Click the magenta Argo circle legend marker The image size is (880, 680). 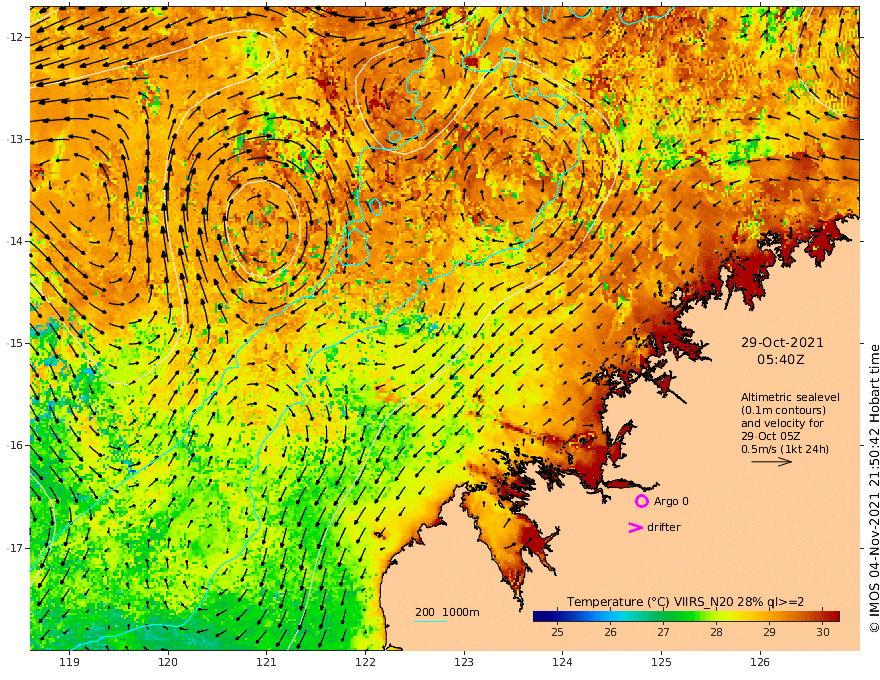click(641, 501)
